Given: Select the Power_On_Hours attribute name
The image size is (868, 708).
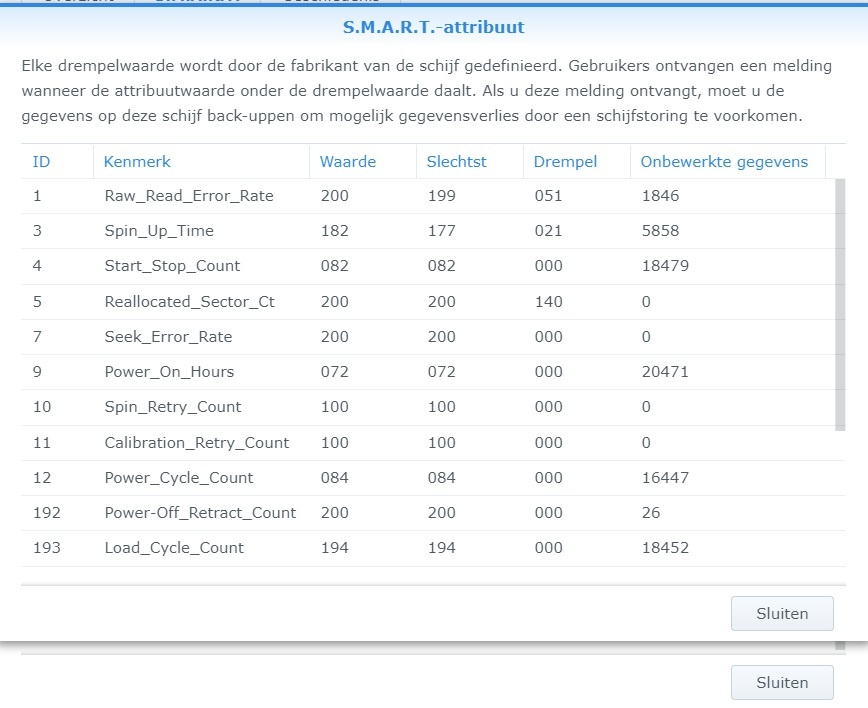Looking at the screenshot, I should pos(169,372).
